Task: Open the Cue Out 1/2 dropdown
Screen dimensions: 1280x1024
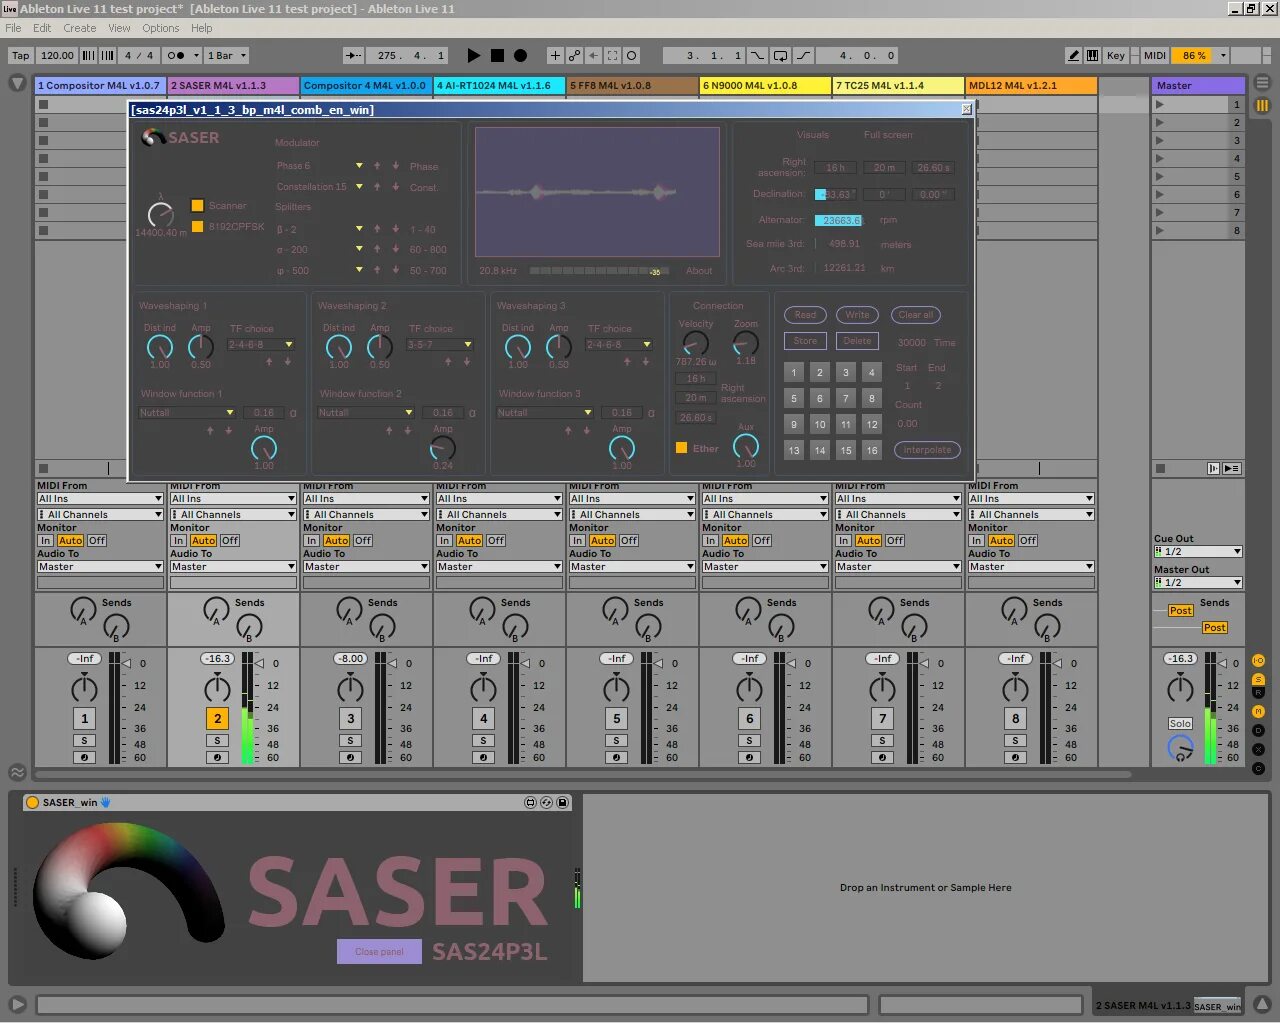Action: pos(1198,552)
